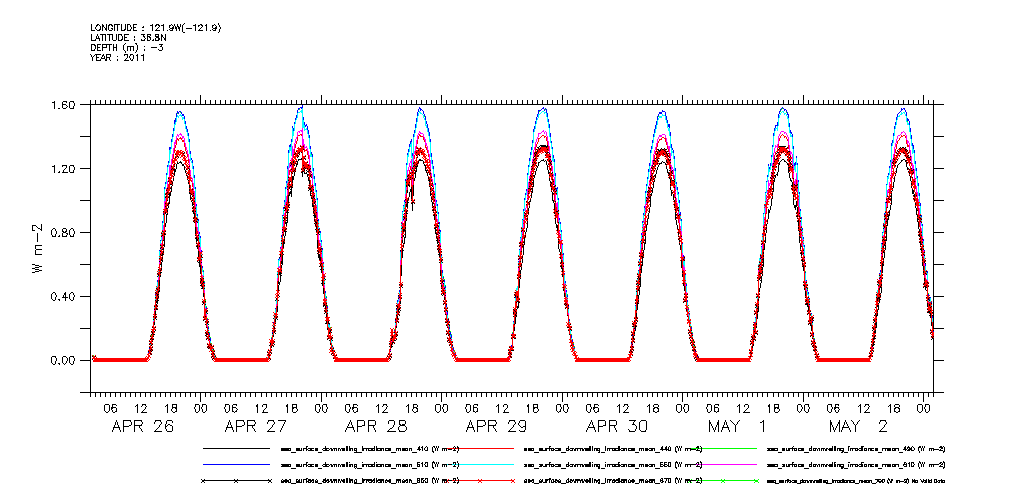This screenshot has width=1009, height=504.
Task: Click the 0.80 y-axis tick label
Action: [x=64, y=232]
